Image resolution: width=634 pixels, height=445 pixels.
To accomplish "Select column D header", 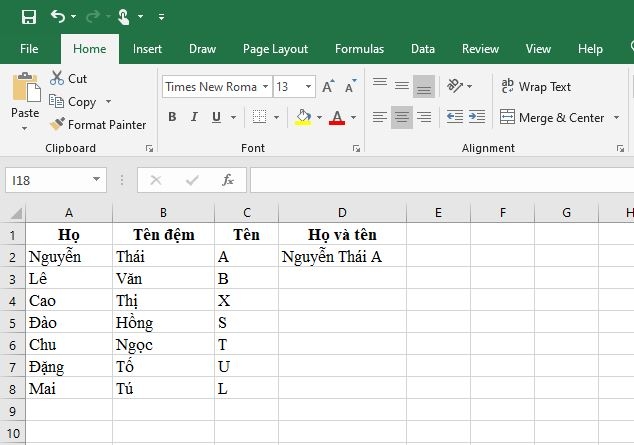I will coord(342,213).
